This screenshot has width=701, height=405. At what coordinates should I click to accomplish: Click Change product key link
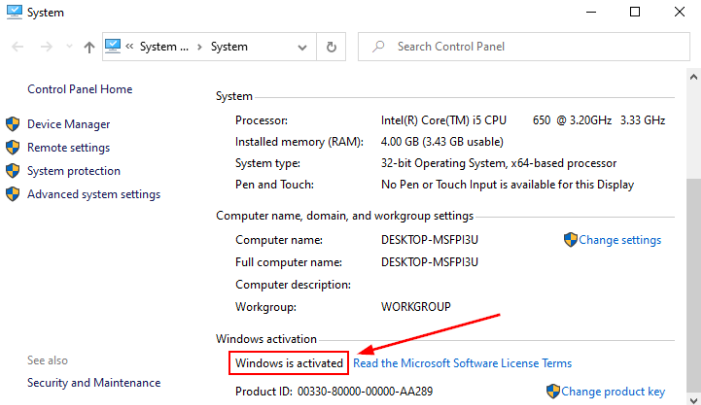(613, 392)
